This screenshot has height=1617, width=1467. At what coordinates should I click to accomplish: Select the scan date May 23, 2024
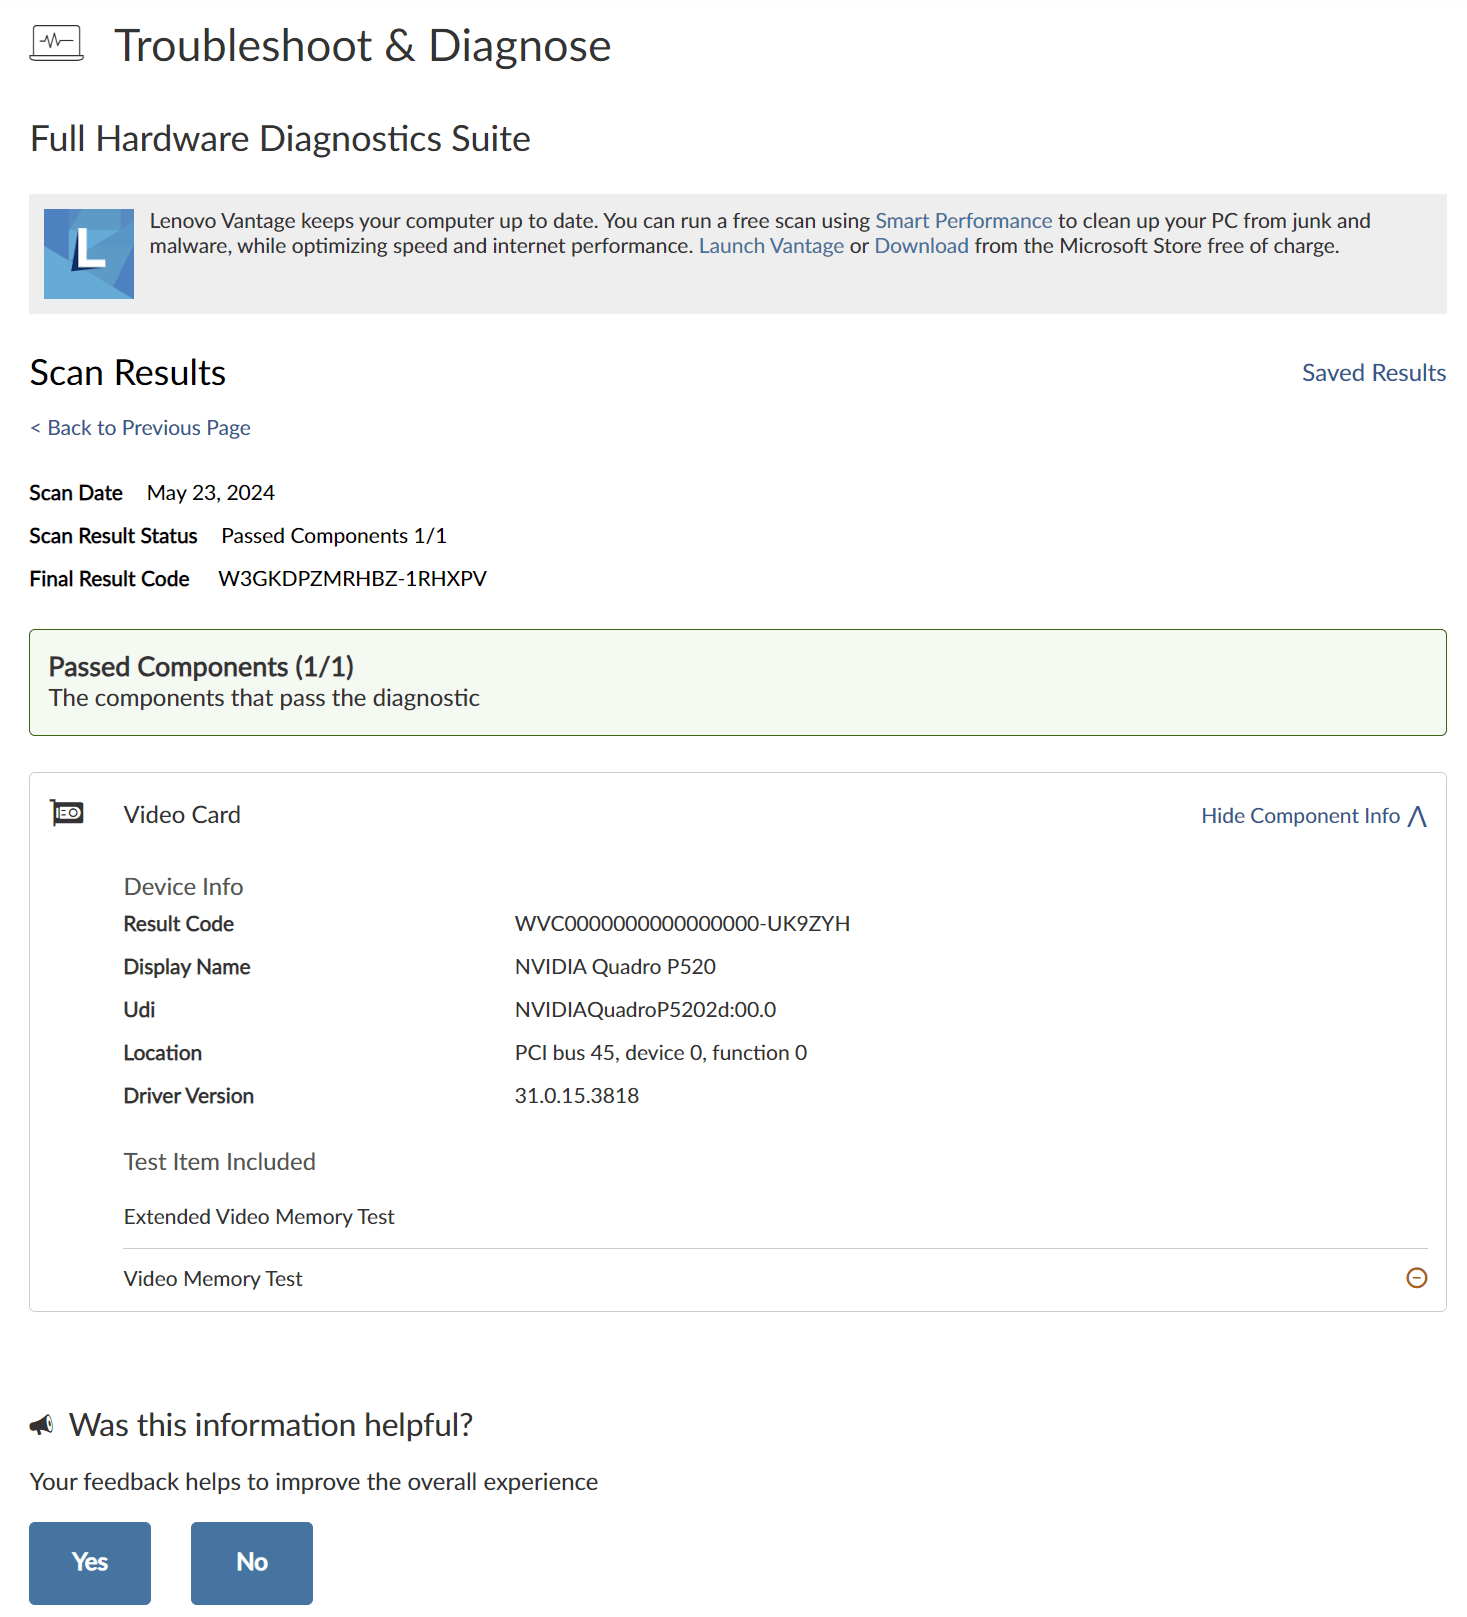(x=211, y=493)
